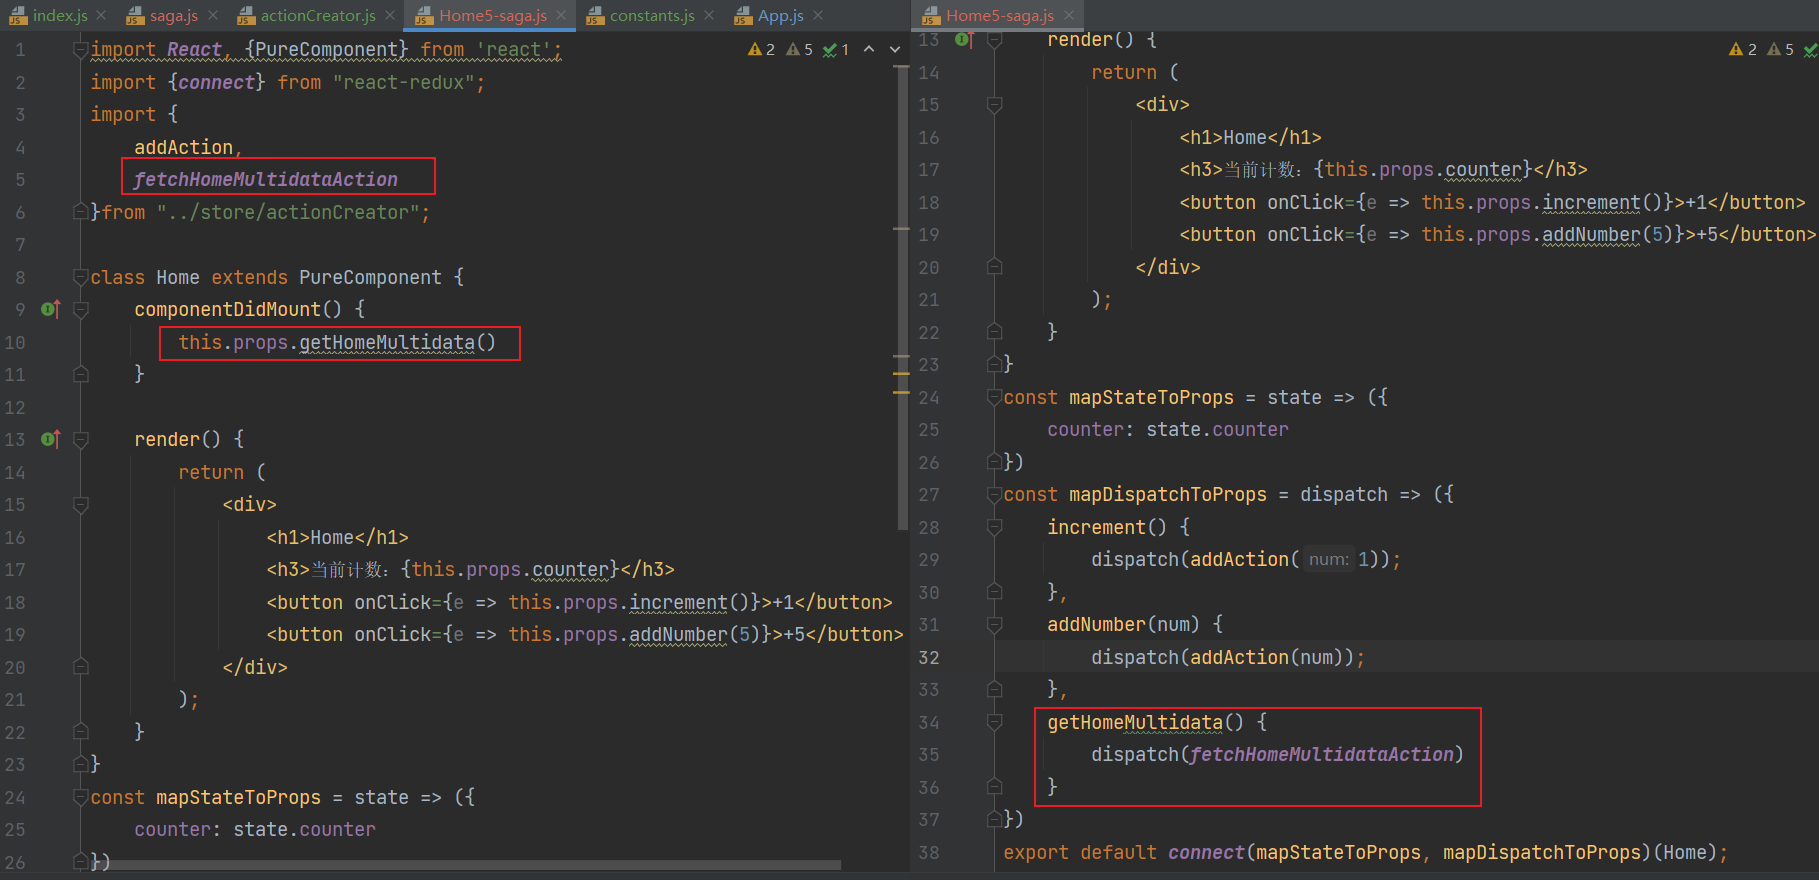The height and width of the screenshot is (880, 1819).
Task: Close the constants.js tab
Action: click(709, 15)
